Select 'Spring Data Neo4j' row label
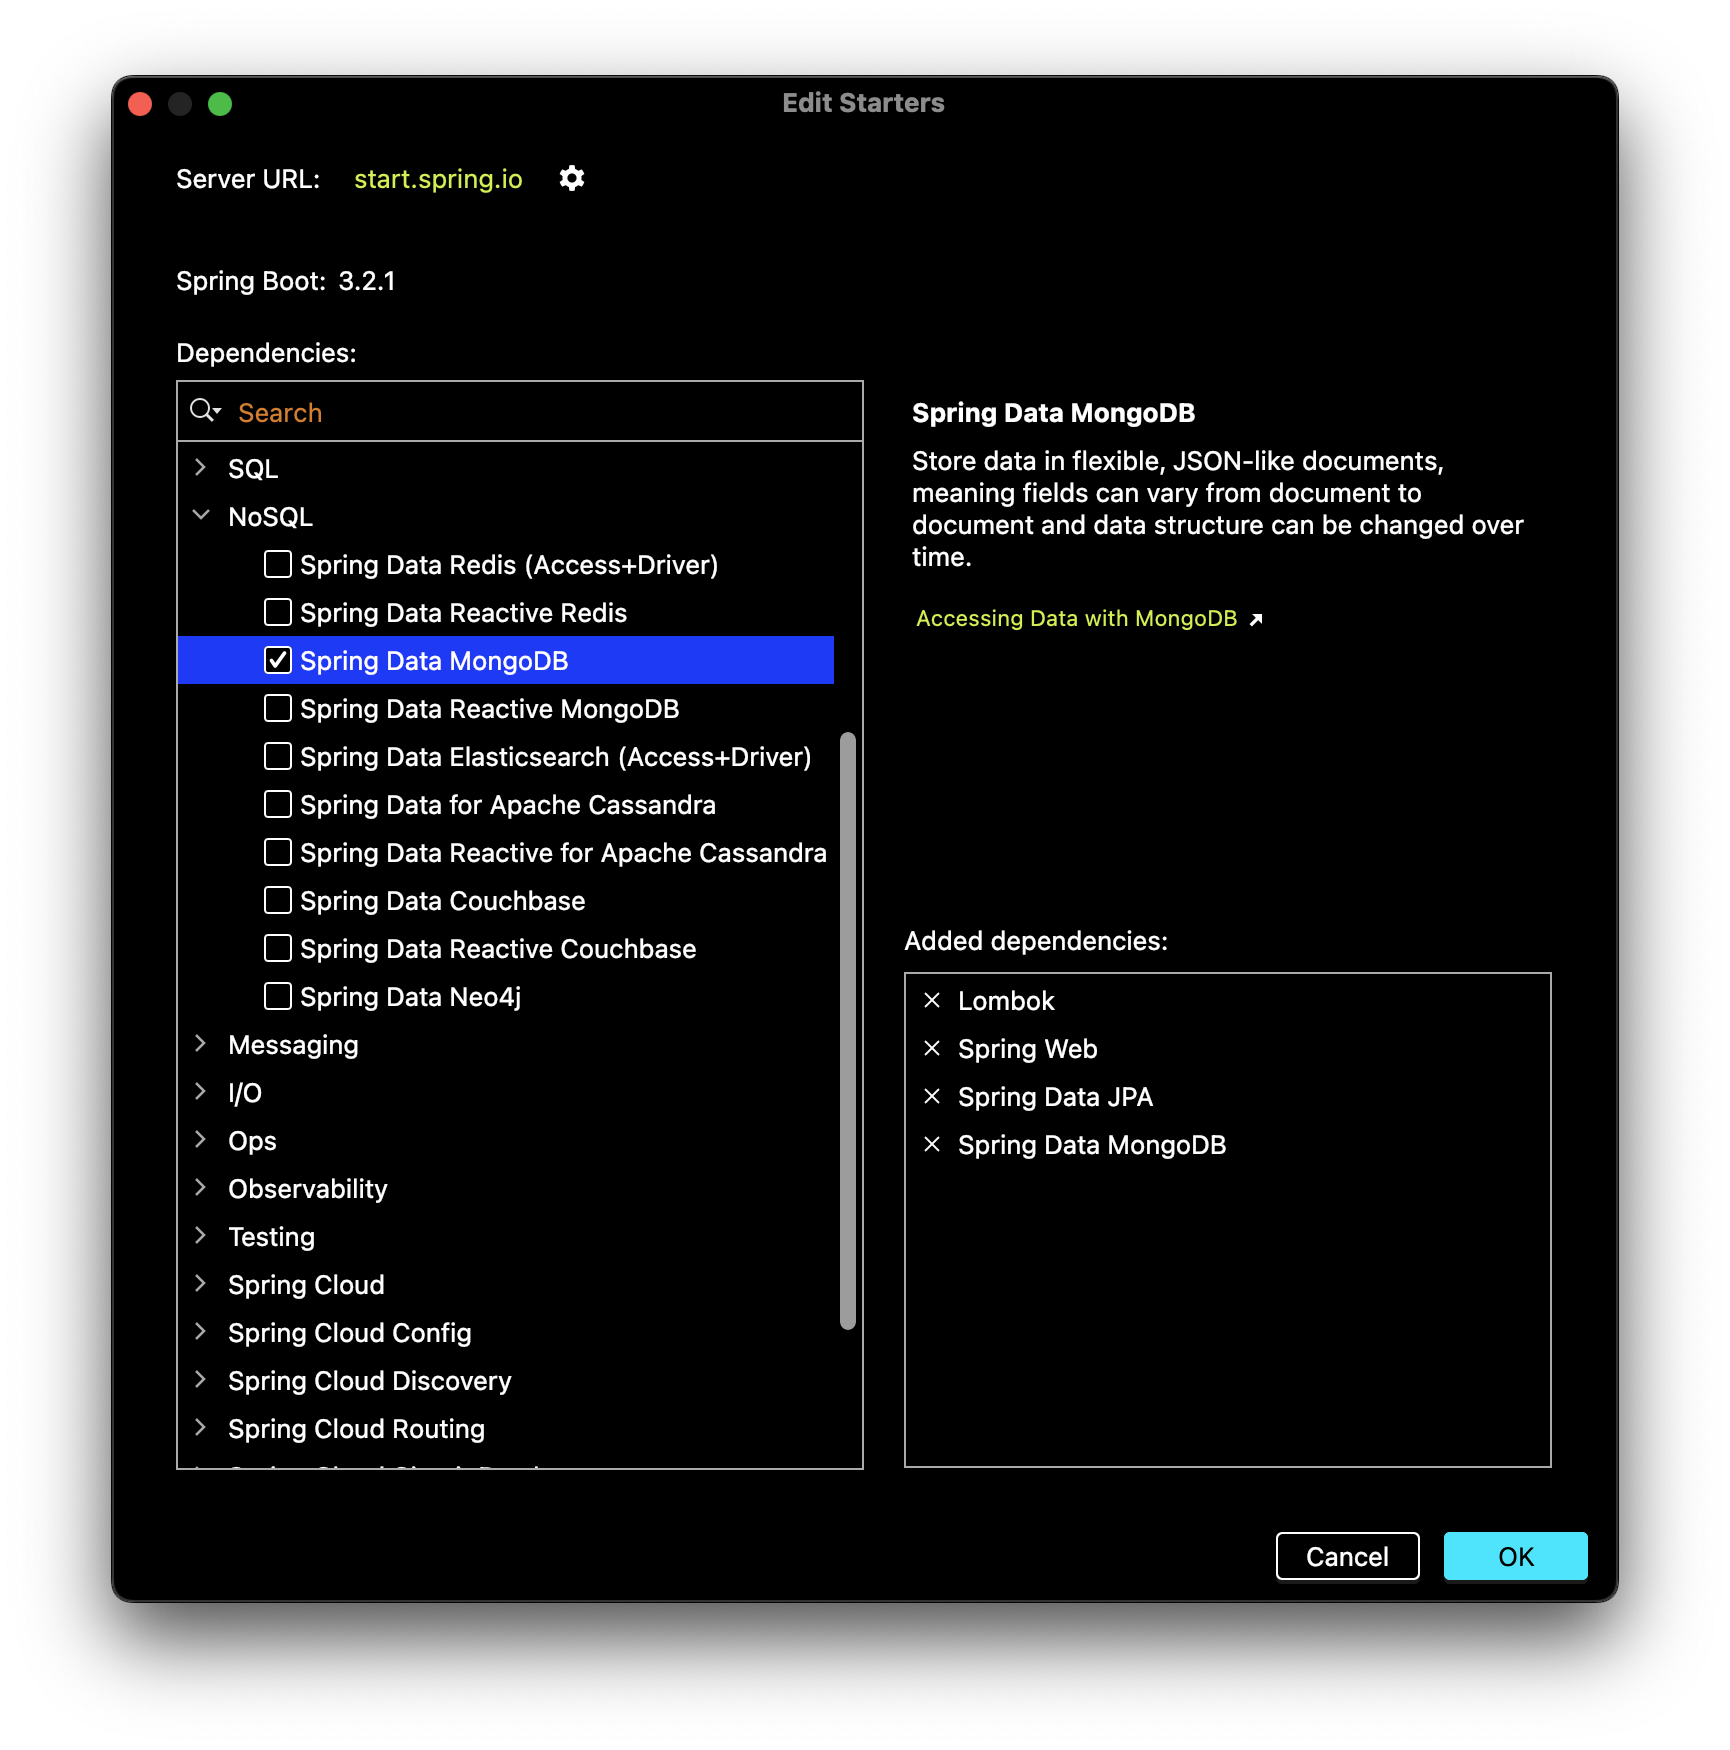Viewport: 1730px width, 1750px height. click(410, 997)
